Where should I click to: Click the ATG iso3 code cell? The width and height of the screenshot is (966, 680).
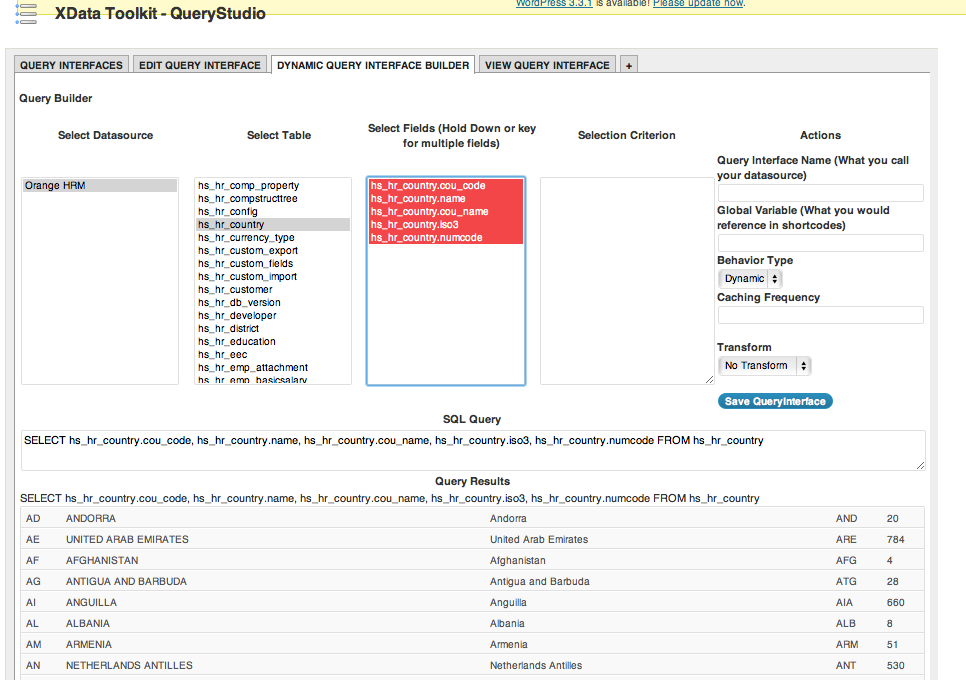point(845,581)
